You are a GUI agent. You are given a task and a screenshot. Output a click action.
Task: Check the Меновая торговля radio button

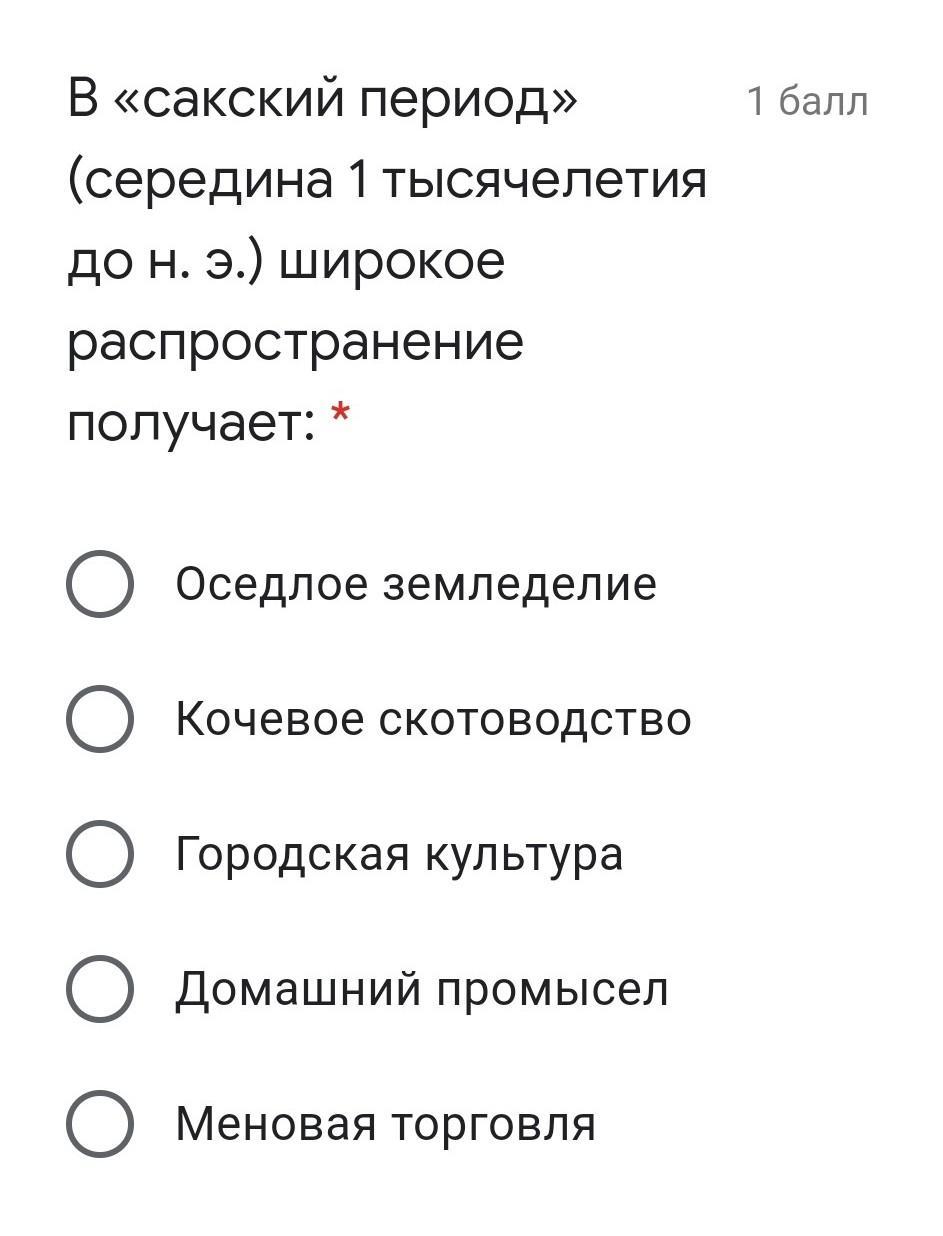pos(100,1124)
